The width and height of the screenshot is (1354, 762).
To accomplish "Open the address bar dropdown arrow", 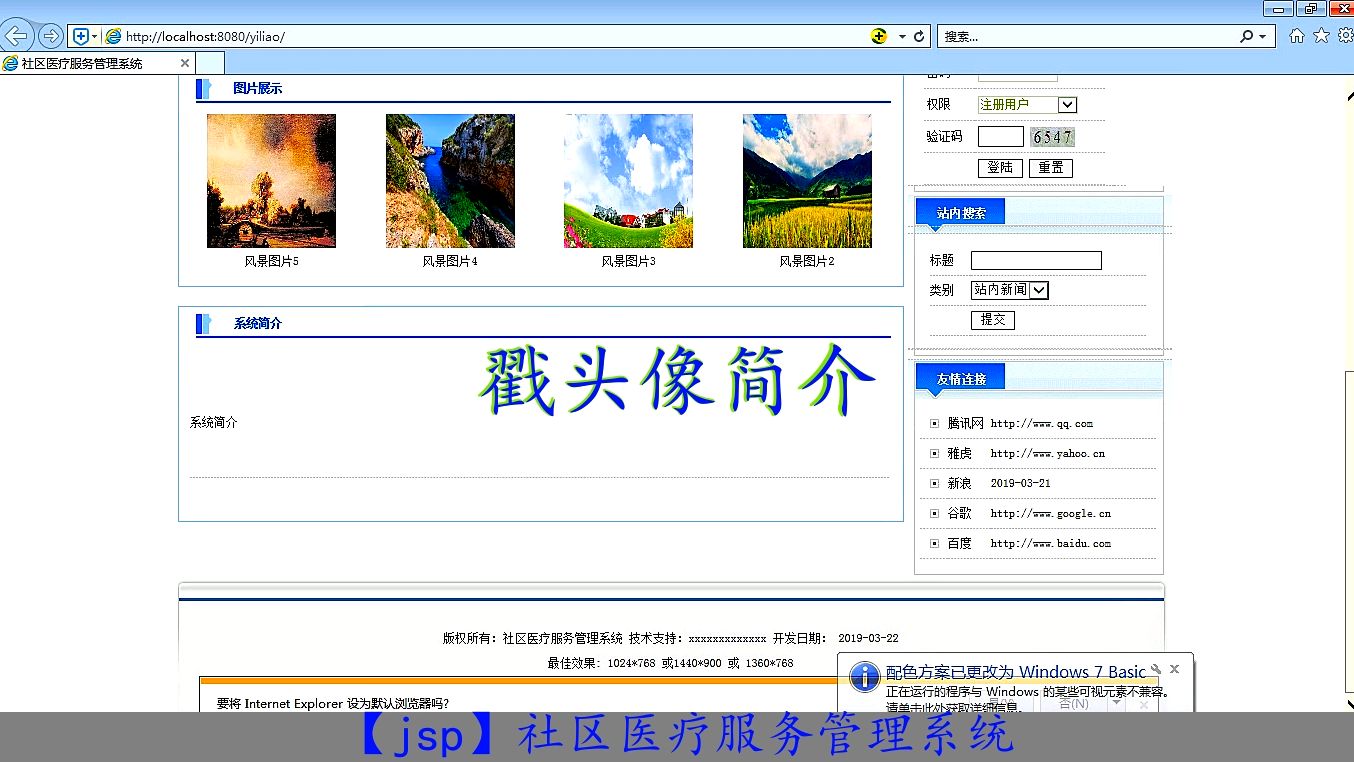I will pos(902,36).
